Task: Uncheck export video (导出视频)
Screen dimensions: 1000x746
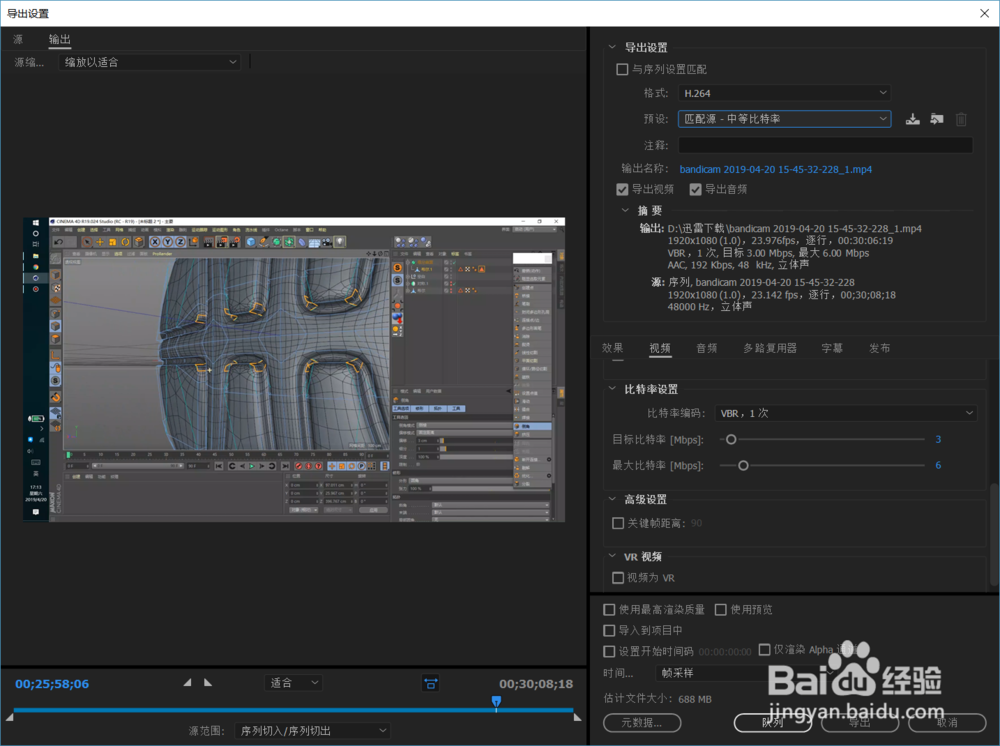Action: click(622, 189)
